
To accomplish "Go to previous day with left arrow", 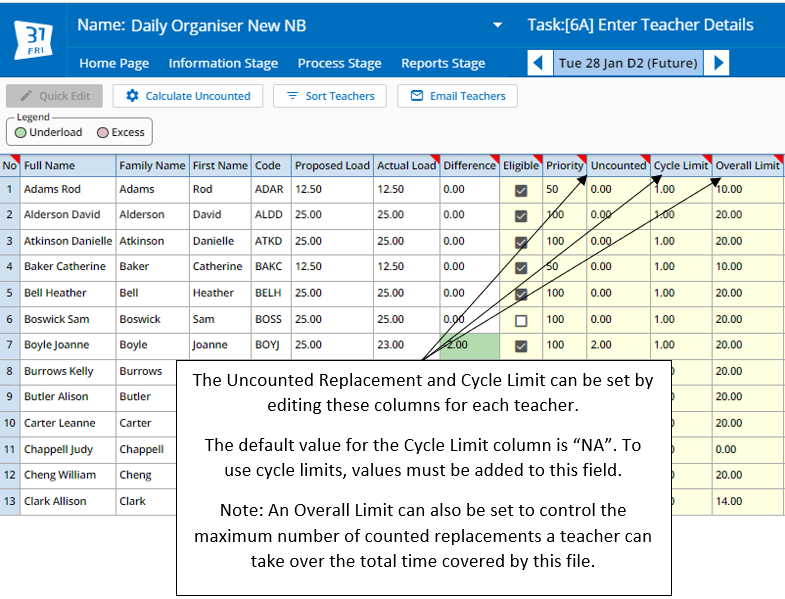I will point(539,63).
